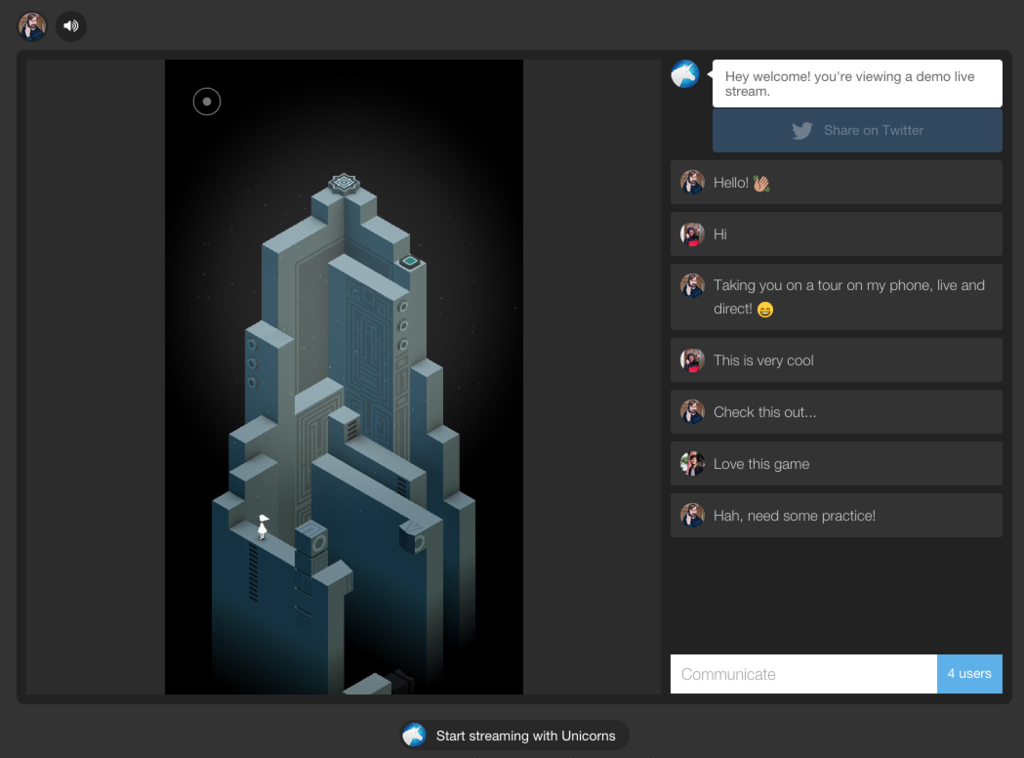The image size is (1024, 758).
Task: Open the "4 users" viewer list
Action: pyautogui.click(x=969, y=674)
